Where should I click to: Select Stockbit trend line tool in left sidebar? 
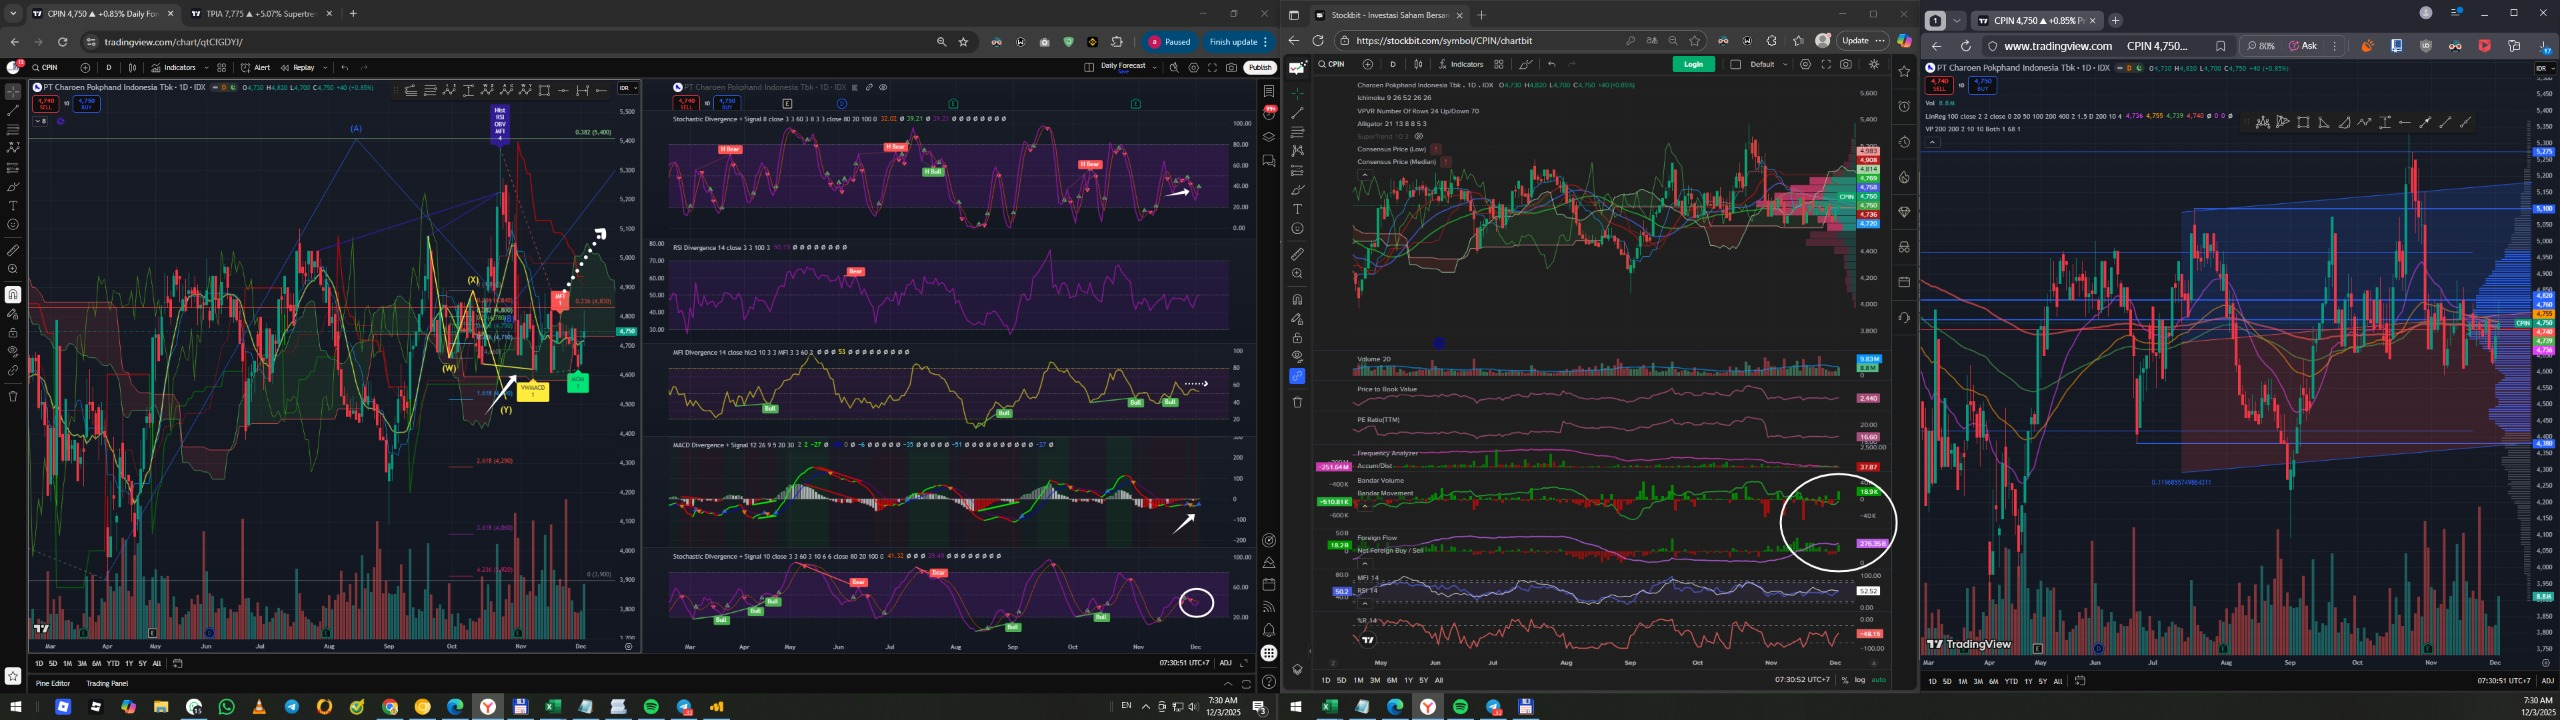pyautogui.click(x=1297, y=113)
